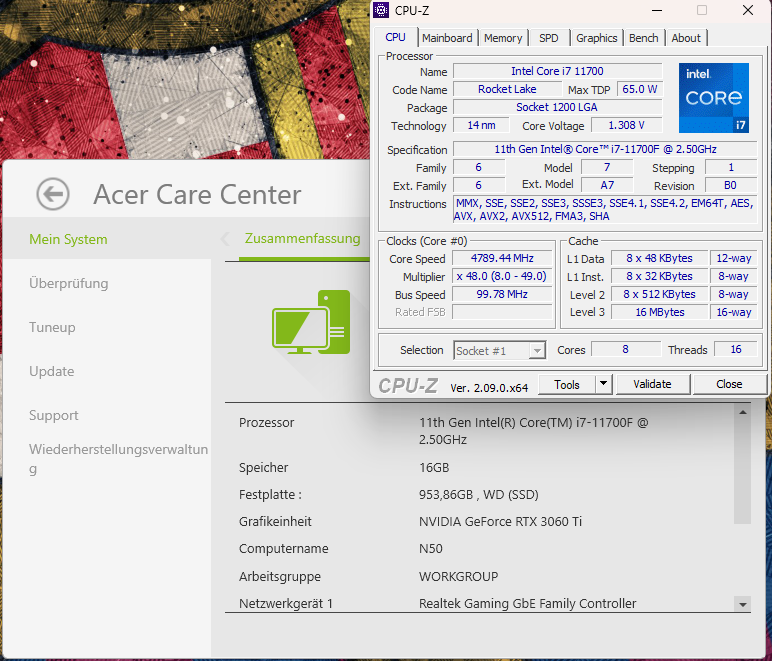Expand the Tools dropdown arrow
This screenshot has height=661, width=772.
604,384
